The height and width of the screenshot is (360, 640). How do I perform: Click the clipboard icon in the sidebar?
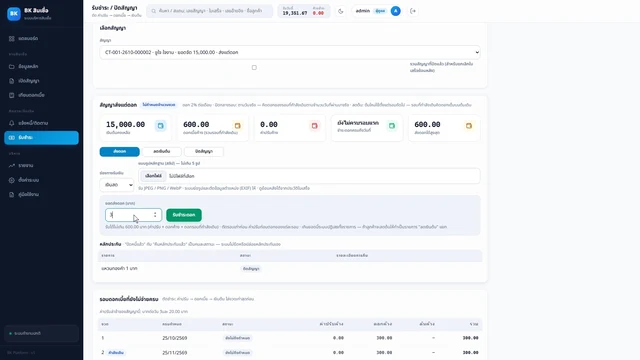pos(11,95)
